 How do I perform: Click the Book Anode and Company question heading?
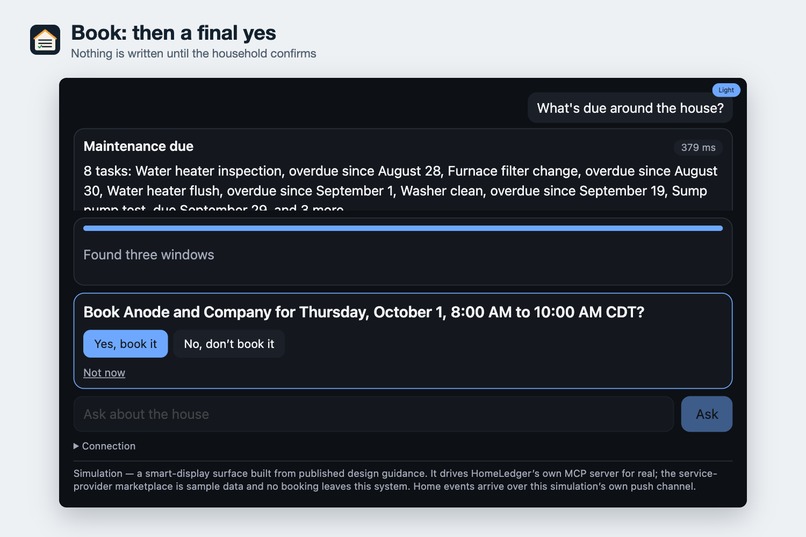point(363,312)
